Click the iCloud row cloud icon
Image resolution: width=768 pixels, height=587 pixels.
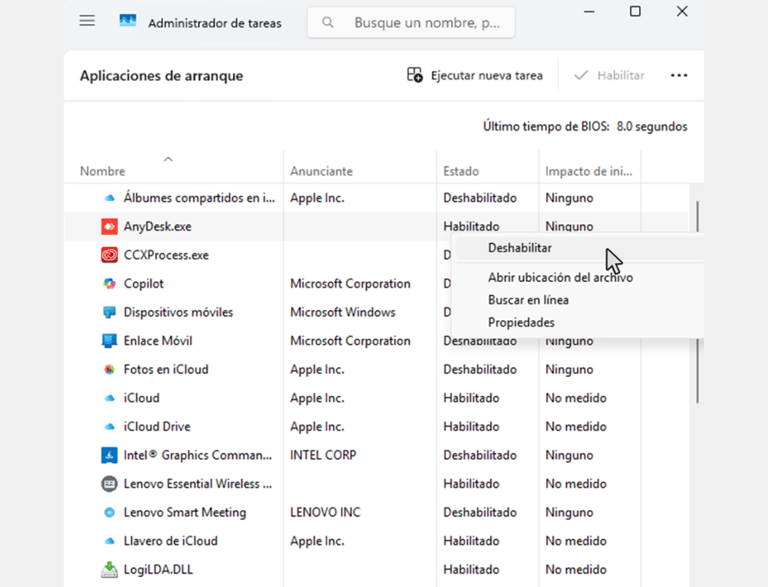[109, 398]
